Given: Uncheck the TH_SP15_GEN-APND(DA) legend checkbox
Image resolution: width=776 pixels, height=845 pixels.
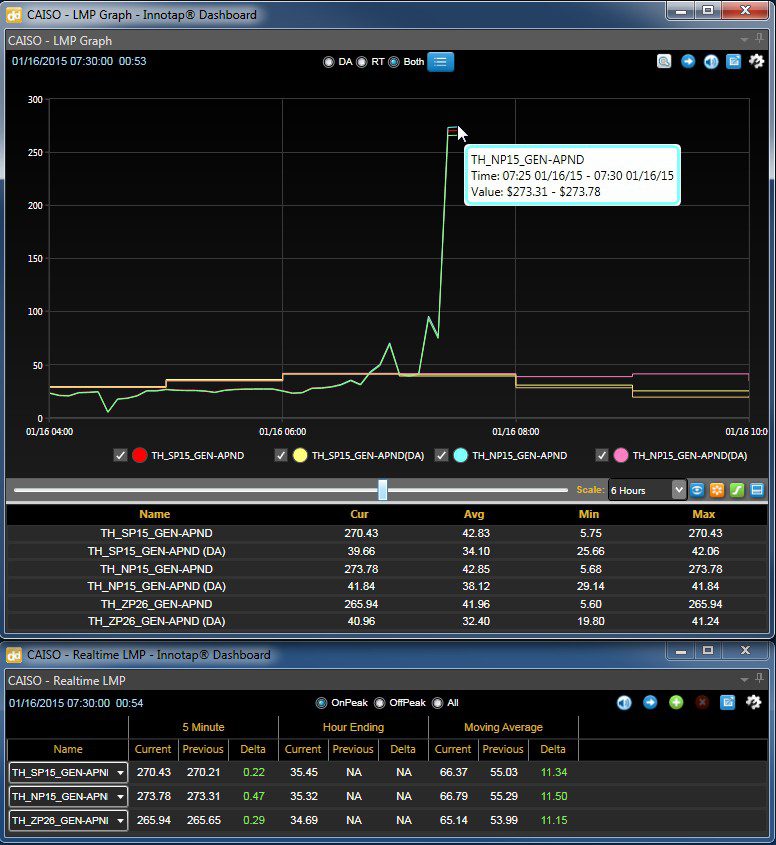Looking at the screenshot, I should (281, 455).
